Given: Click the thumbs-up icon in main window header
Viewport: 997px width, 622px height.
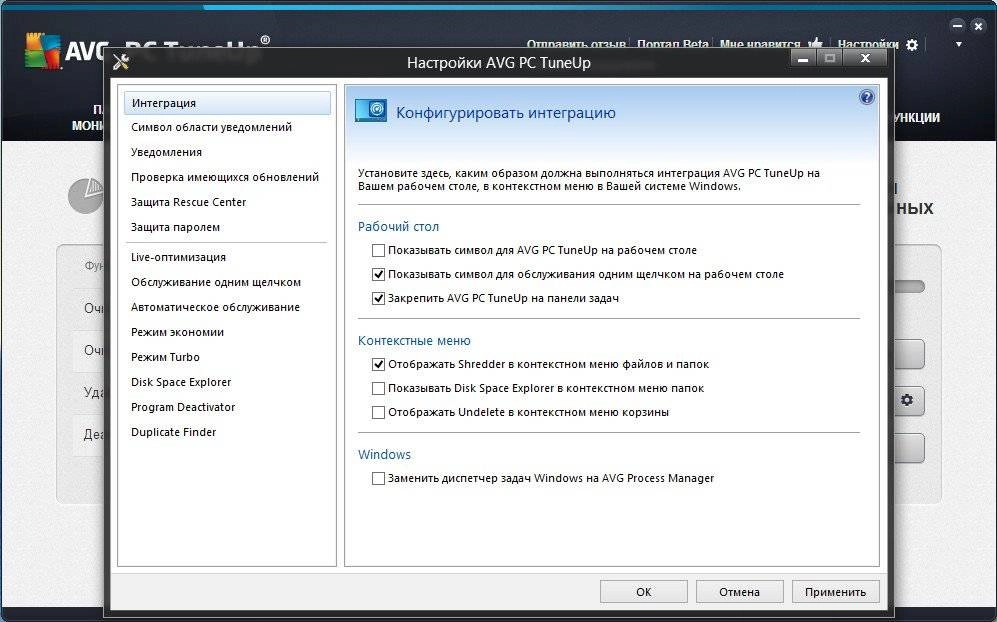Looking at the screenshot, I should pos(815,43).
